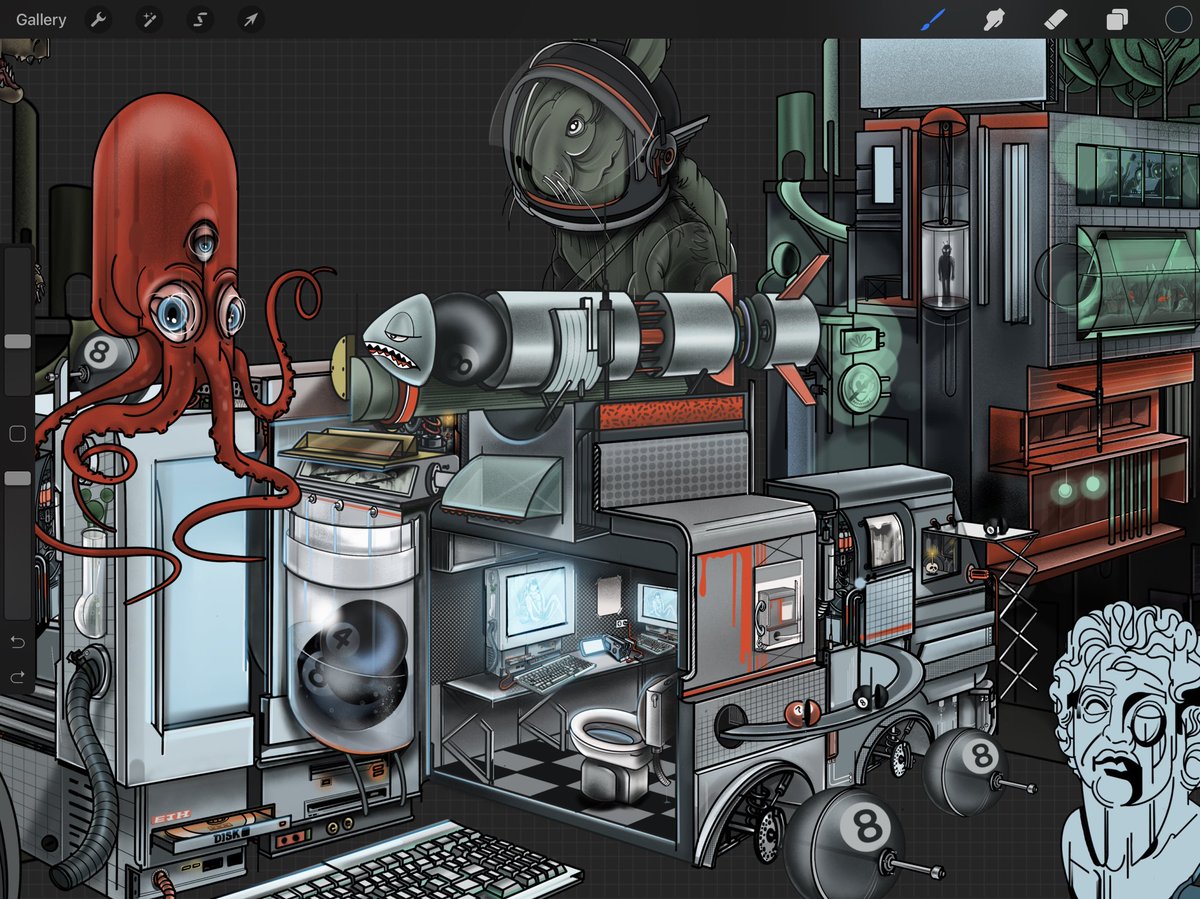The height and width of the screenshot is (899, 1200).
Task: Open the Gallery
Action: coord(41,19)
